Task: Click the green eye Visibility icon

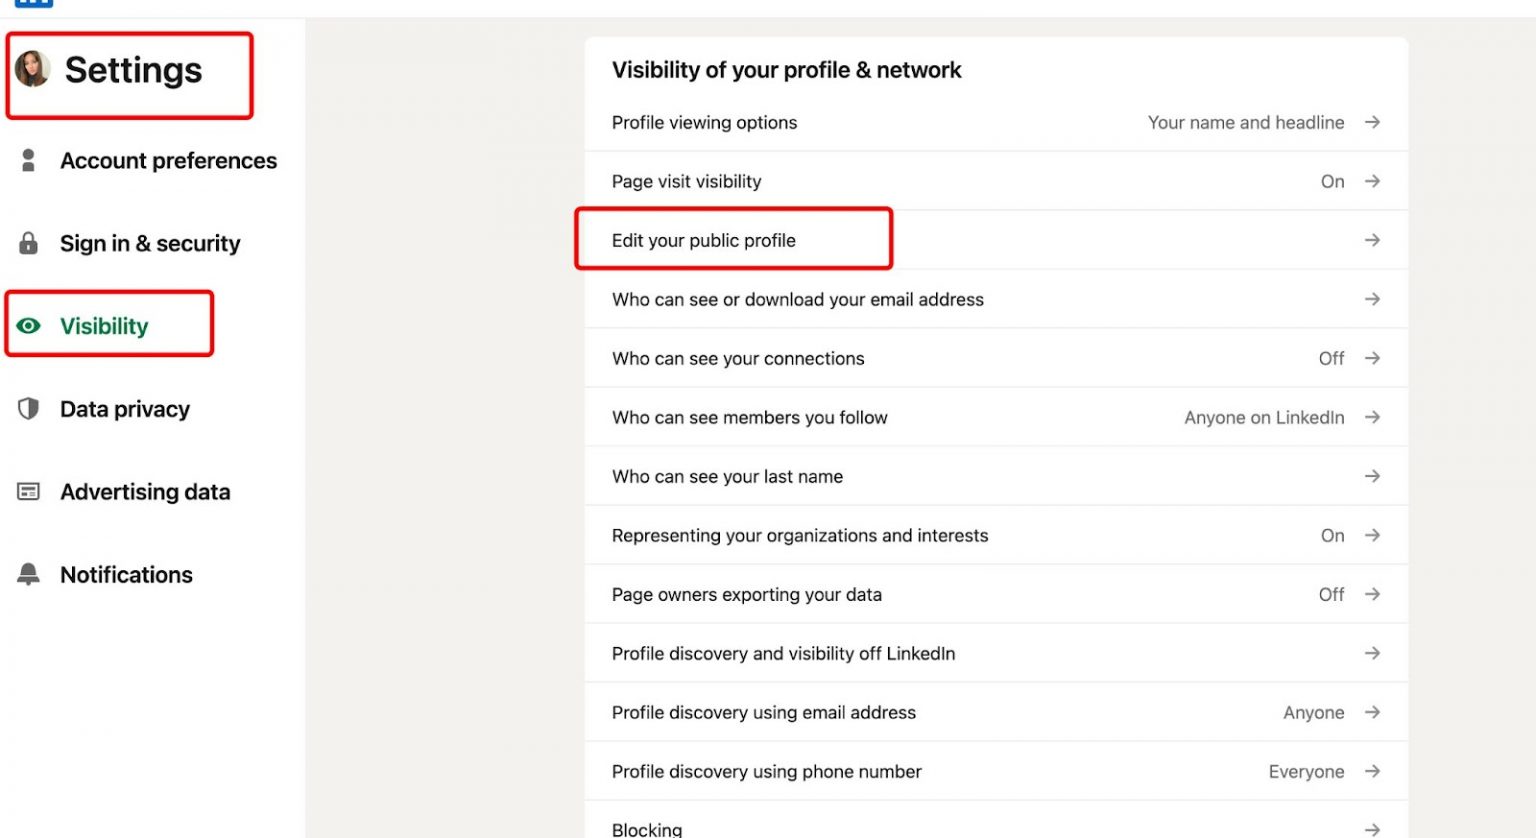Action: (x=29, y=326)
